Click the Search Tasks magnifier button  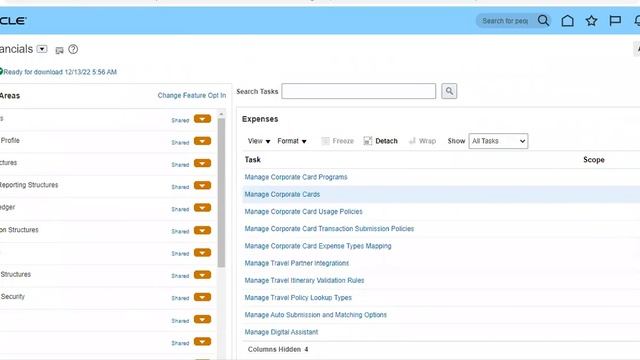(449, 91)
